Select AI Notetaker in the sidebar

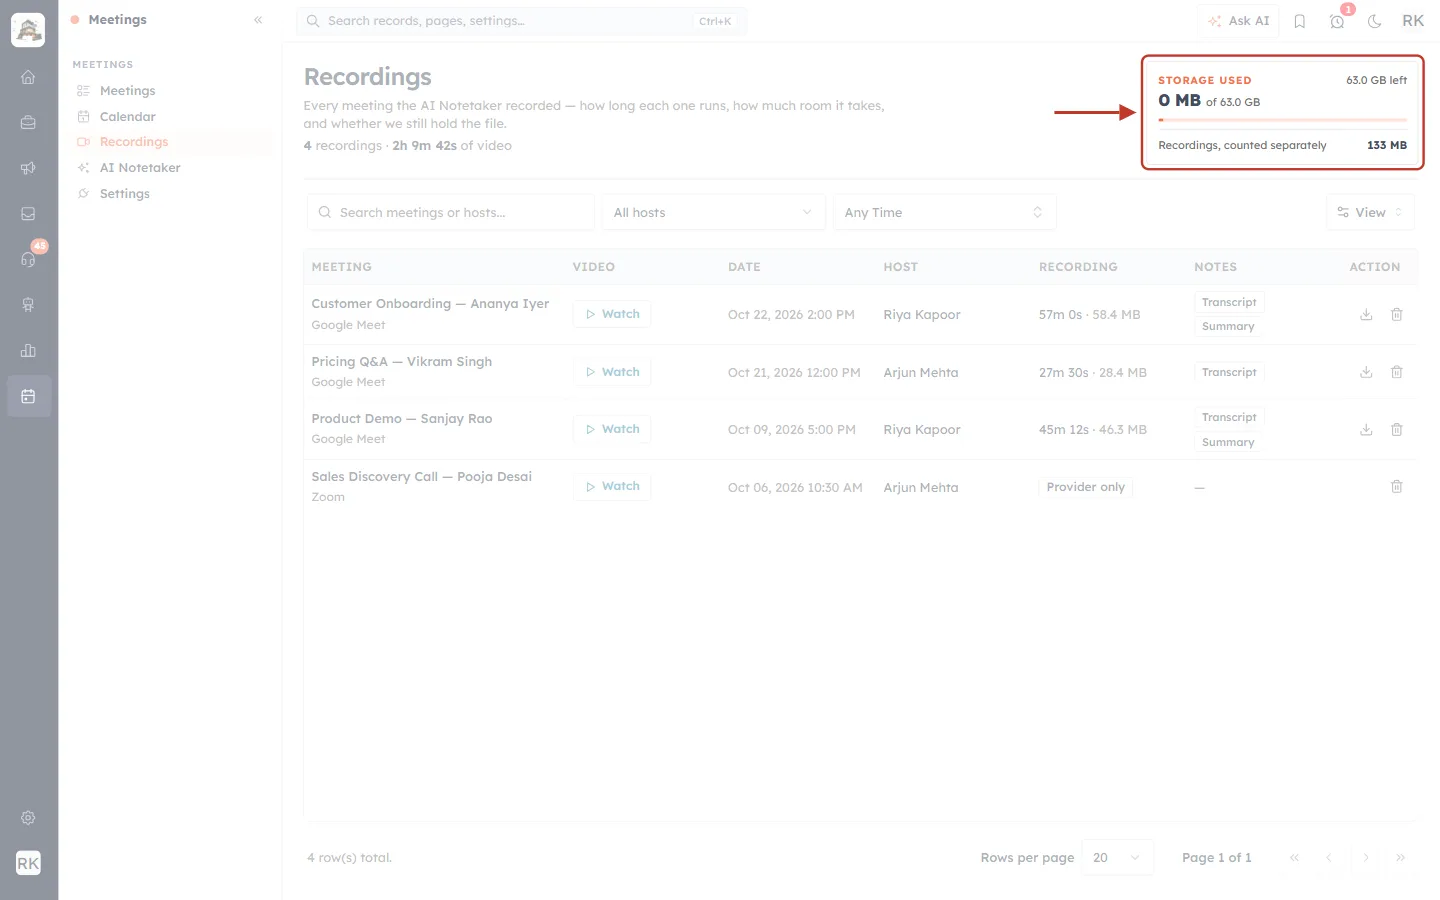(140, 168)
